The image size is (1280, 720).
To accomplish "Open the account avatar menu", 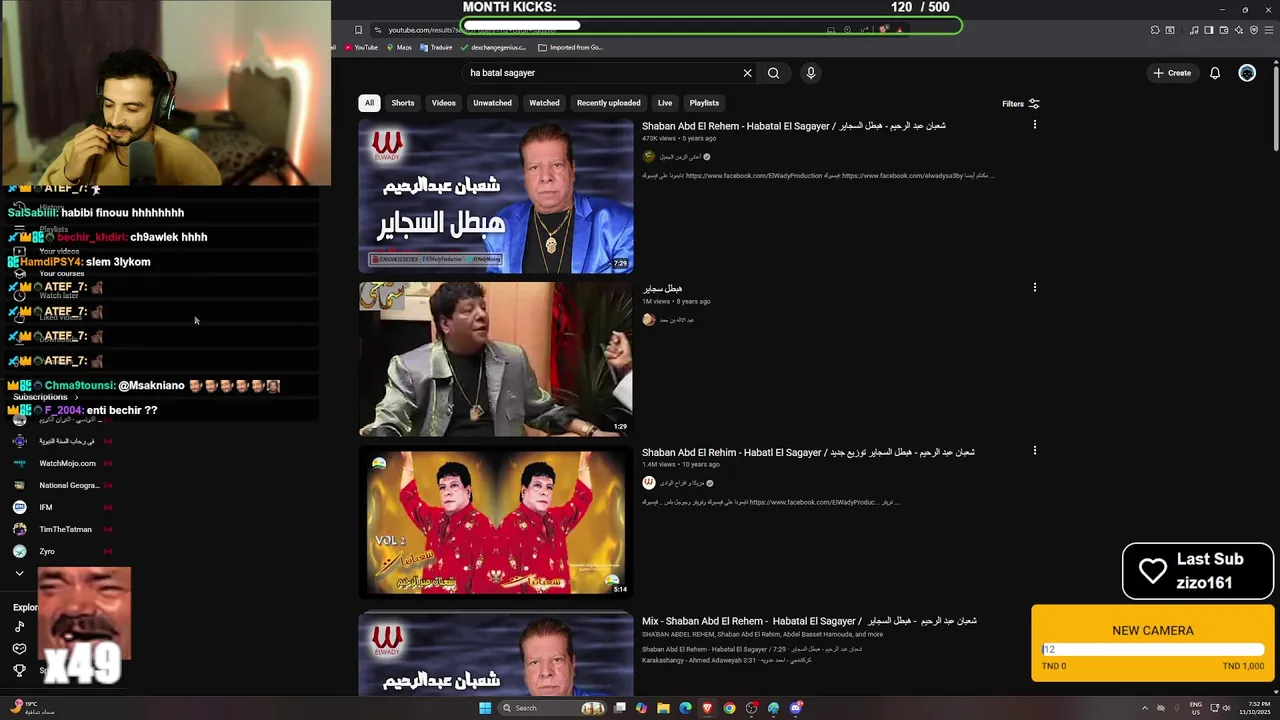I will 1247,73.
